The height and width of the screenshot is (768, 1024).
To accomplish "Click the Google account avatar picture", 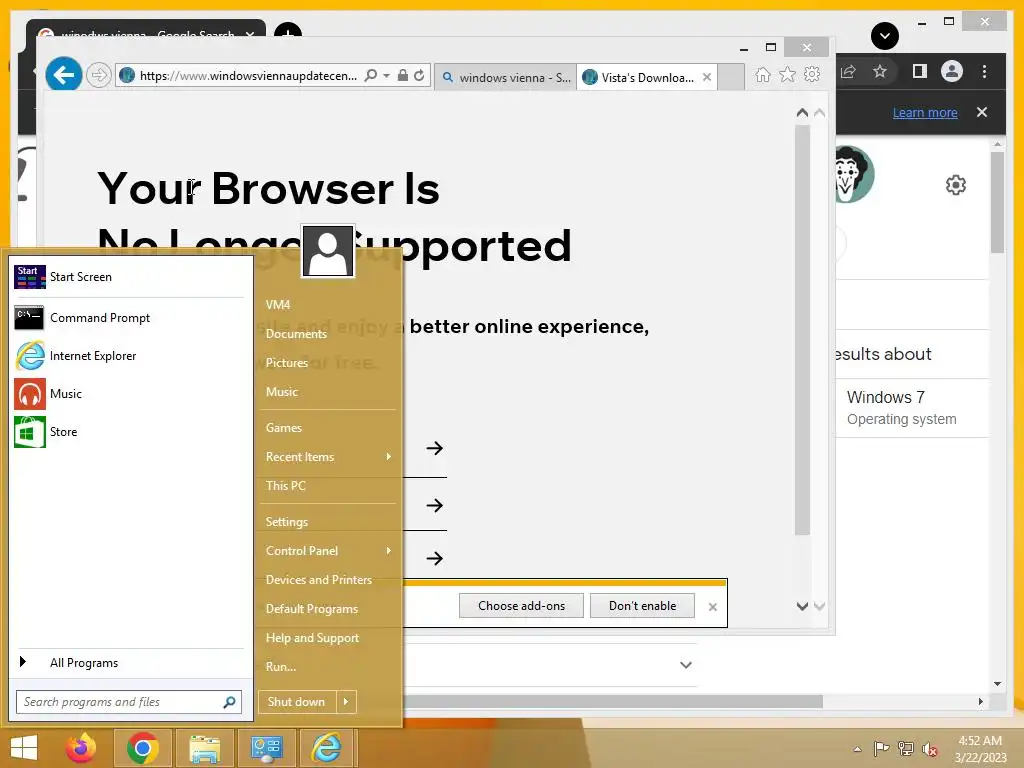I will (855, 174).
